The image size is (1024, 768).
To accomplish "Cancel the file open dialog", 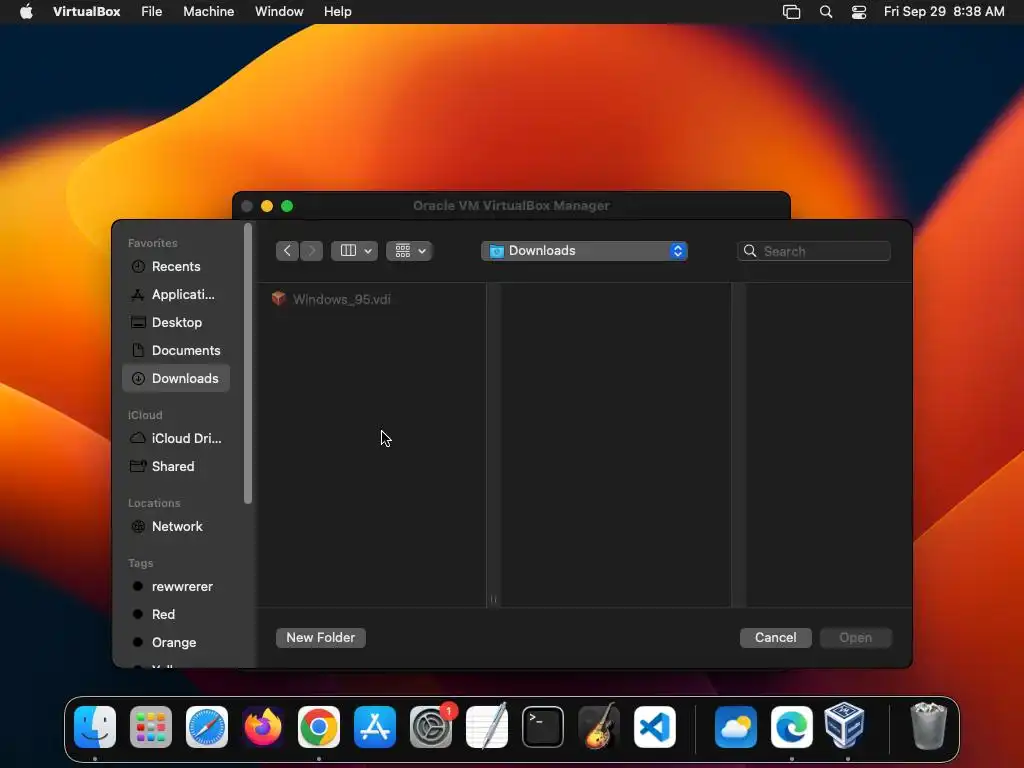I will [776, 637].
